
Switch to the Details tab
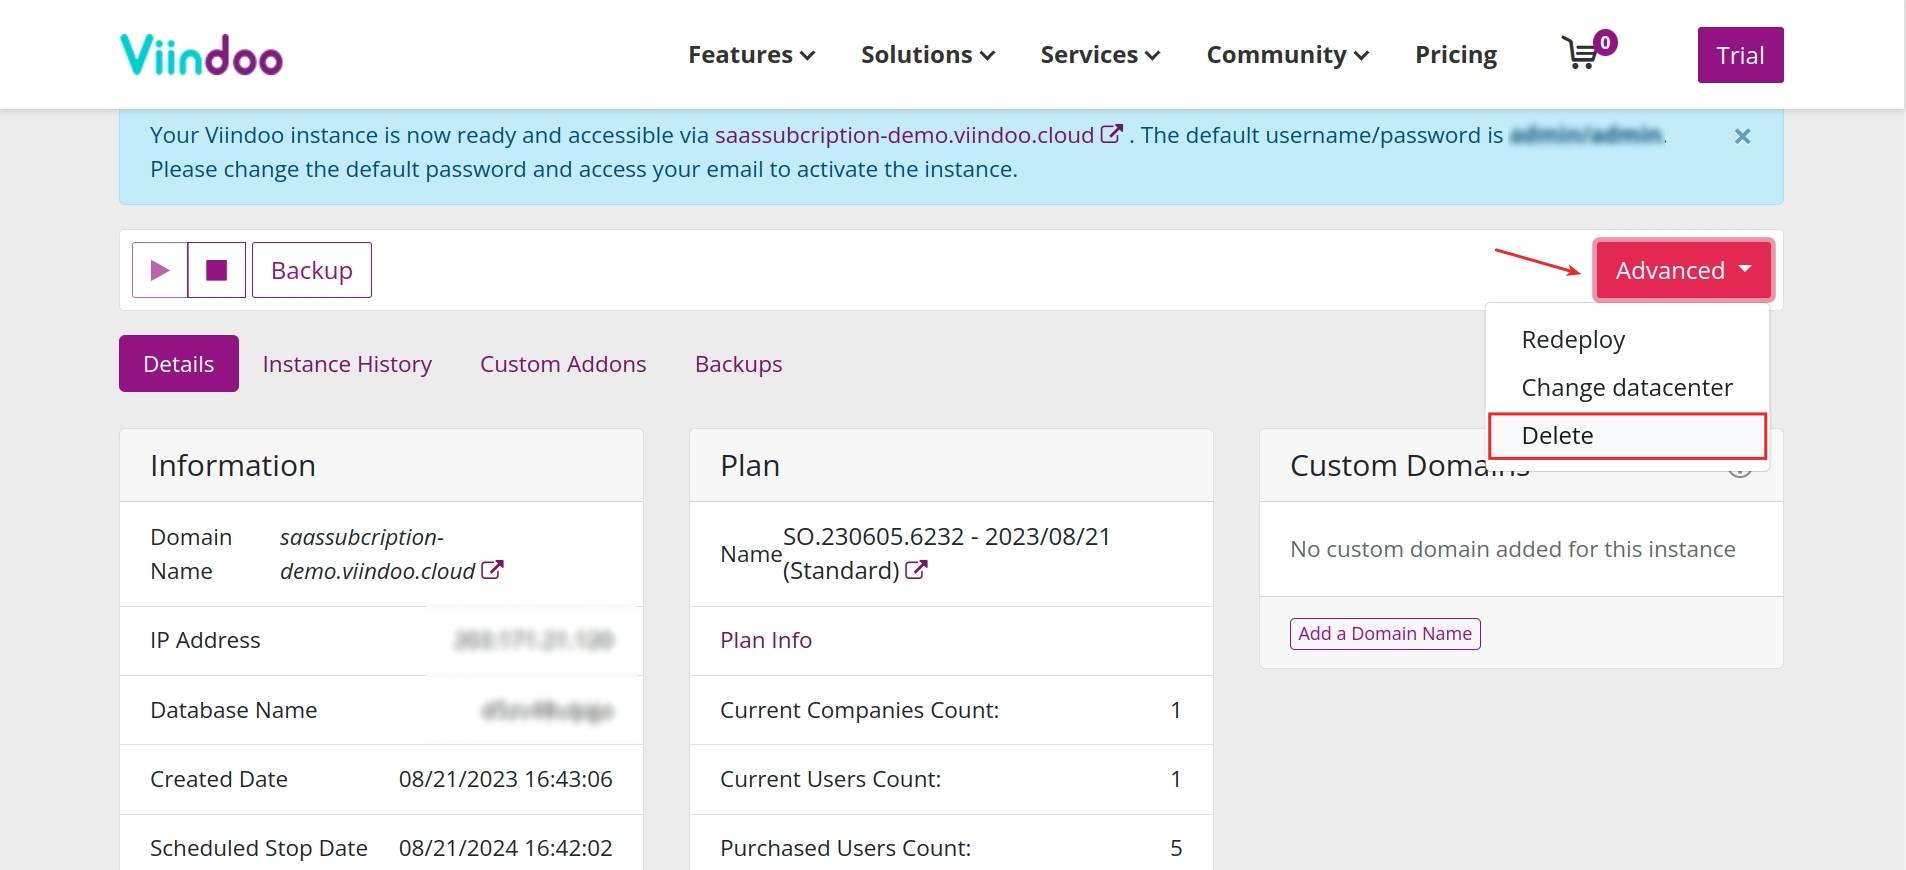click(x=179, y=364)
